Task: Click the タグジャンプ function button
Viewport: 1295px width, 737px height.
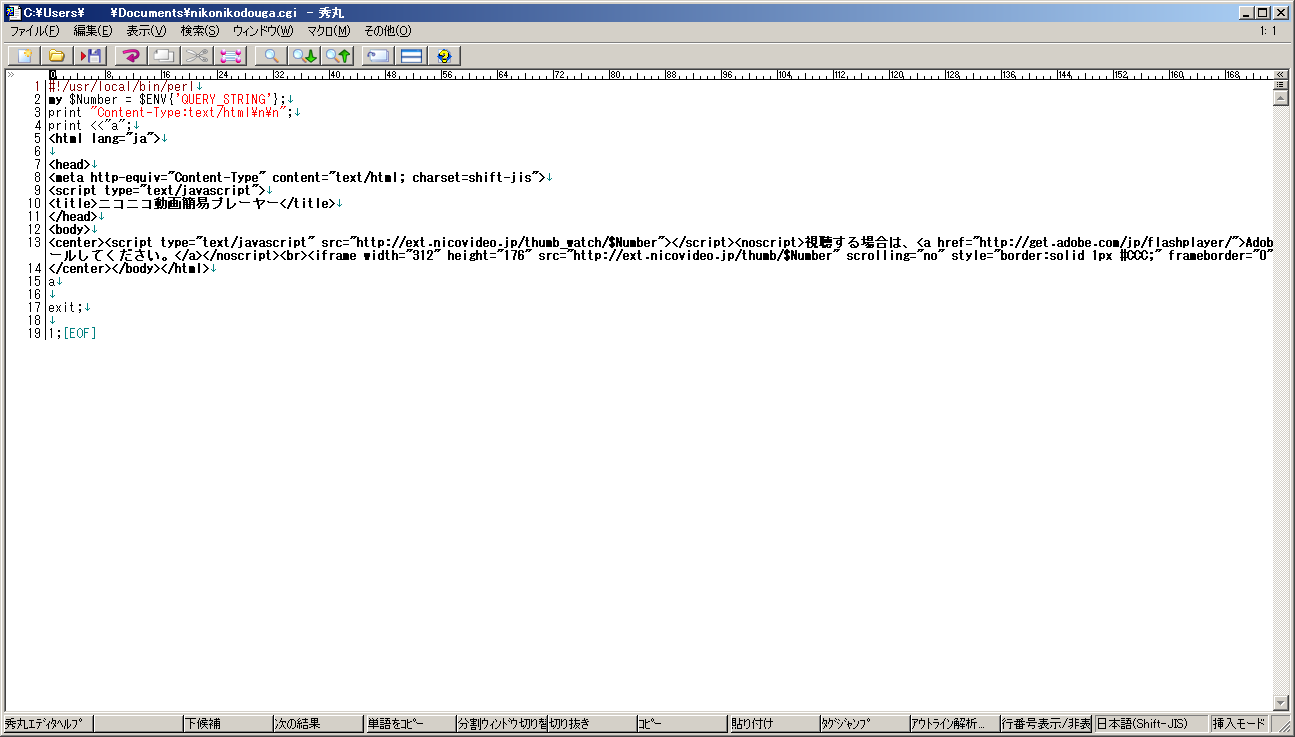Action: pos(863,724)
